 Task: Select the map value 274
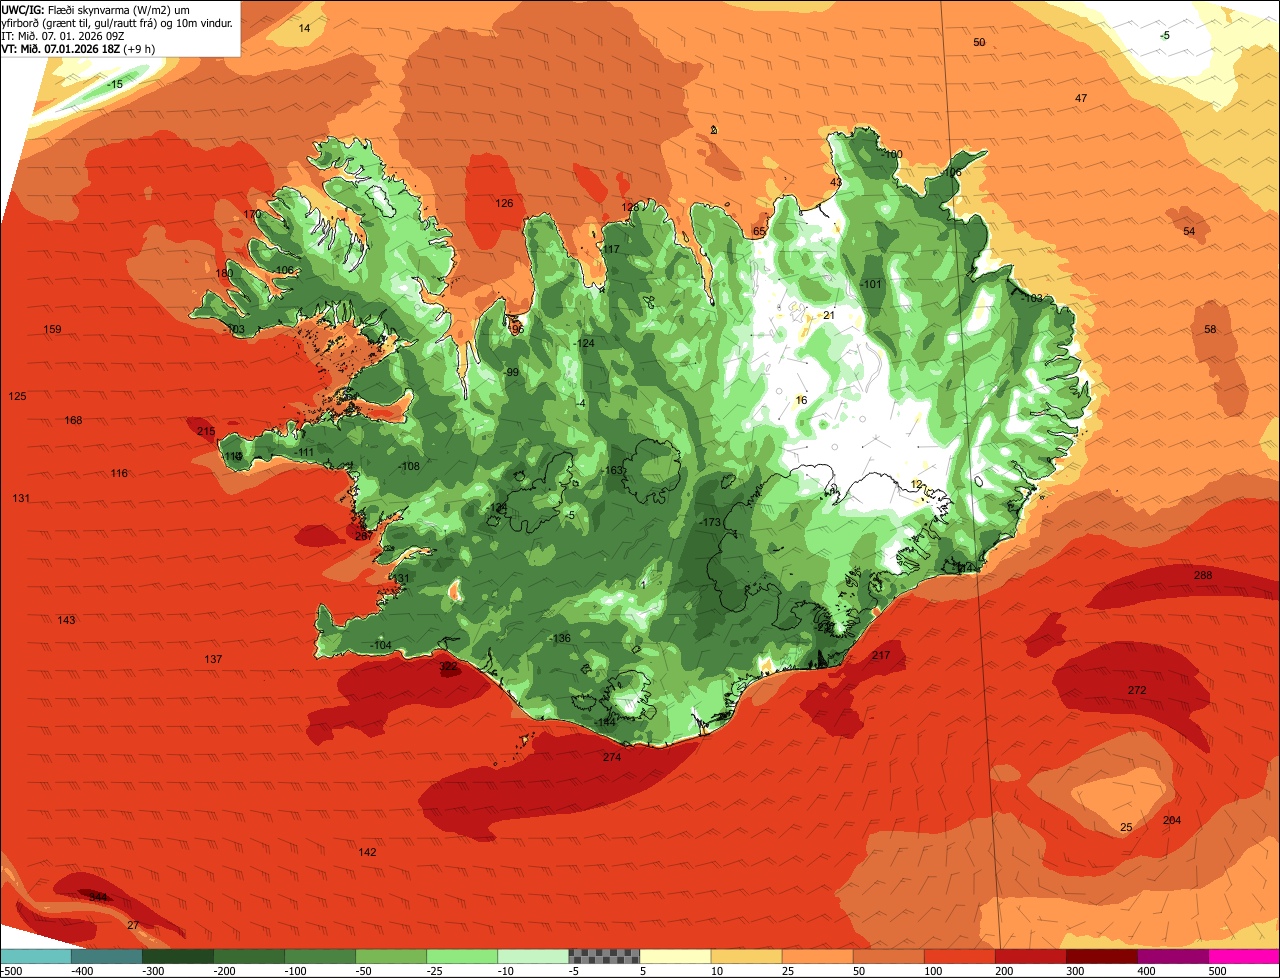pos(612,758)
